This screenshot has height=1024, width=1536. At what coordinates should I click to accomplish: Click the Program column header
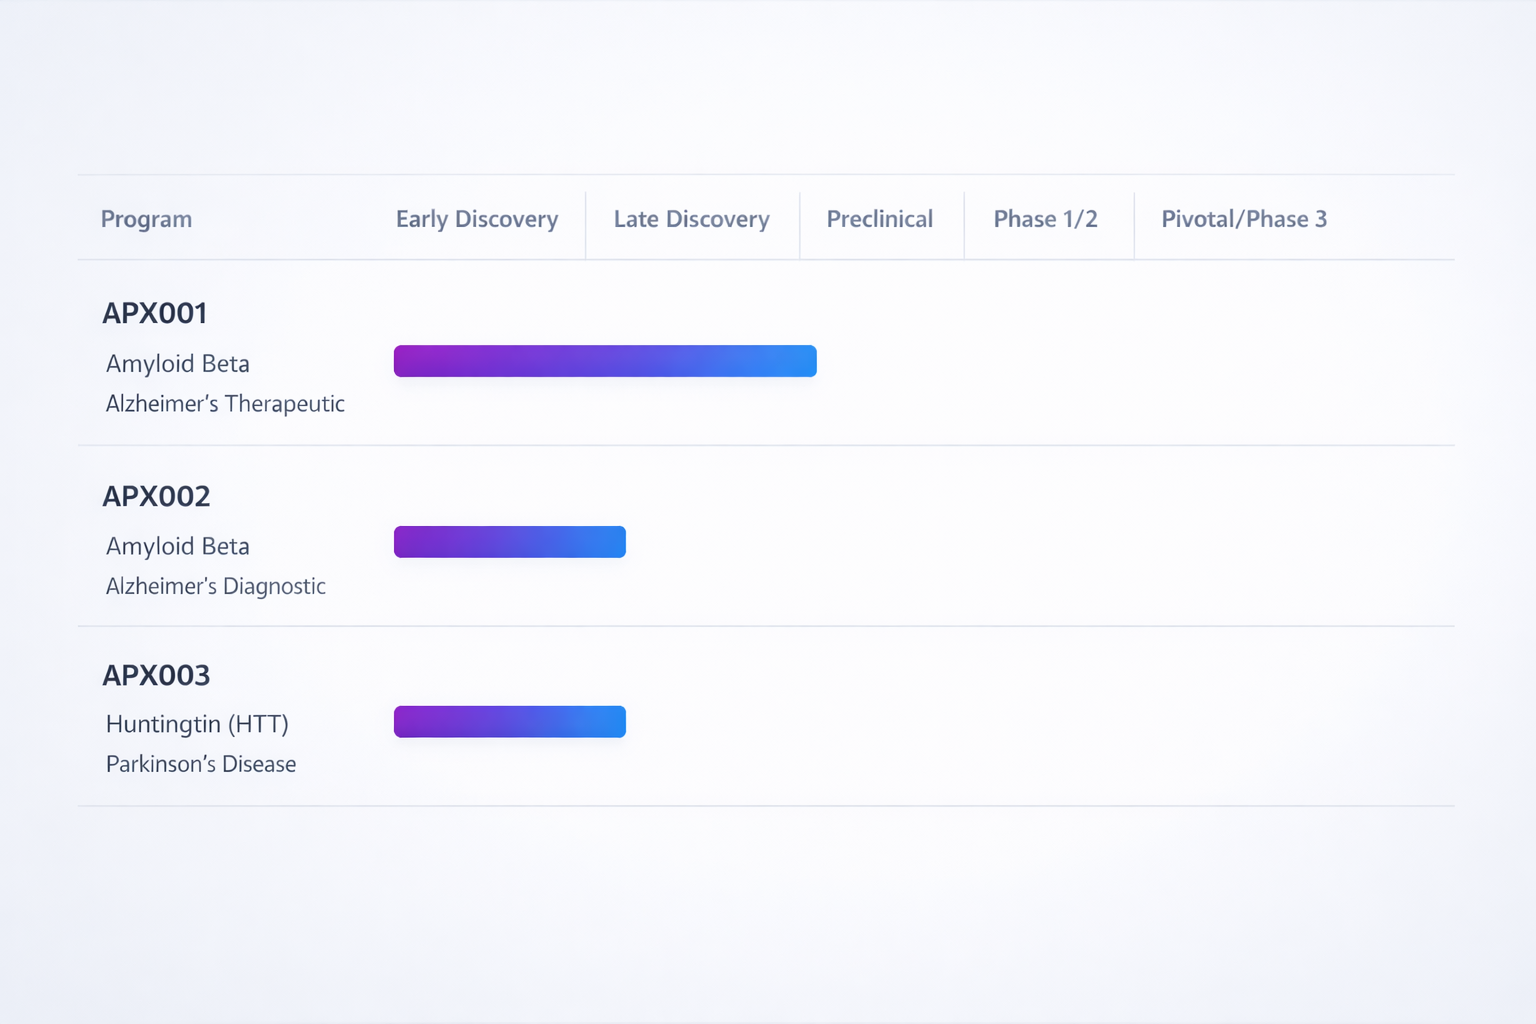pos(146,219)
